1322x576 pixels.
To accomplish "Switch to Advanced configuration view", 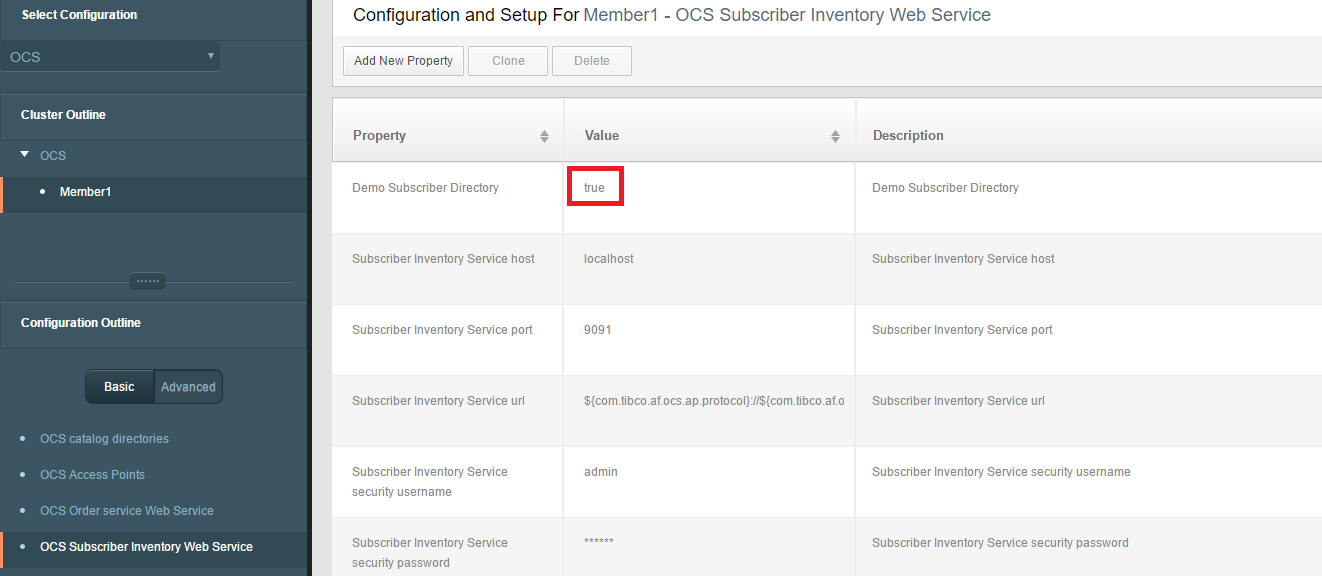I will point(188,387).
